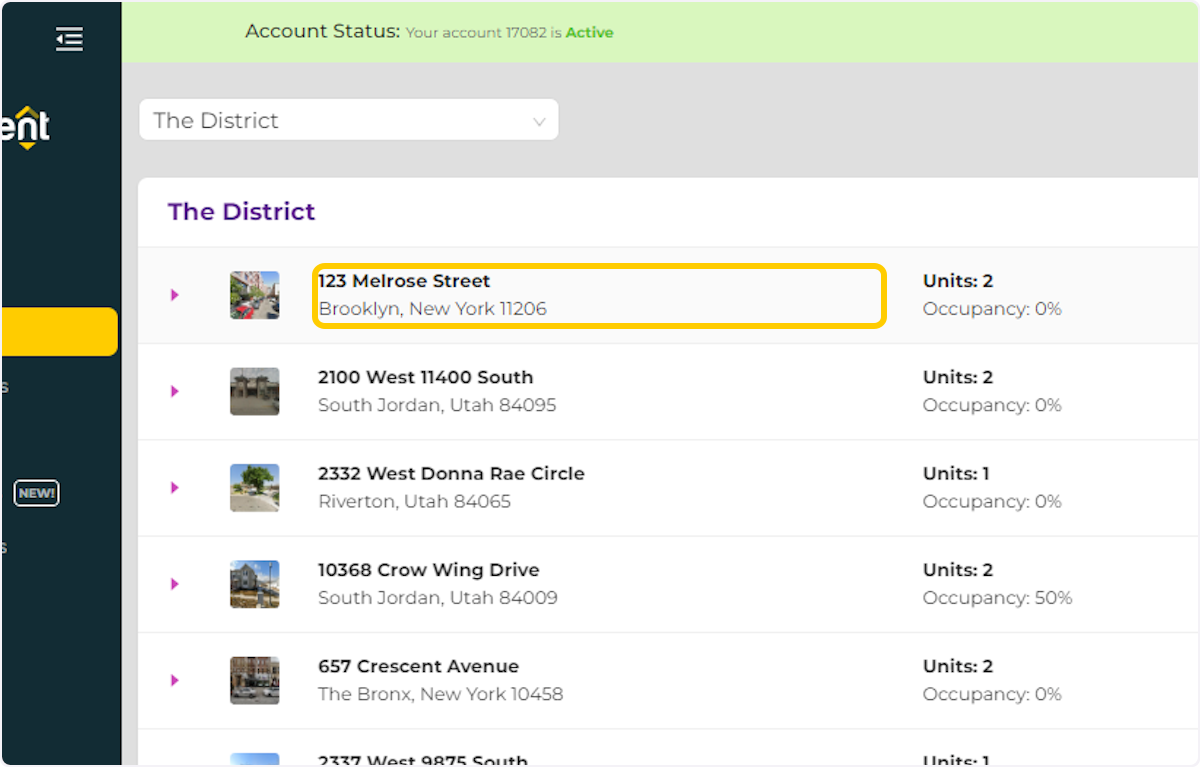Open the 2100 West 11400 South property
This screenshot has width=1200, height=767.
(x=425, y=378)
